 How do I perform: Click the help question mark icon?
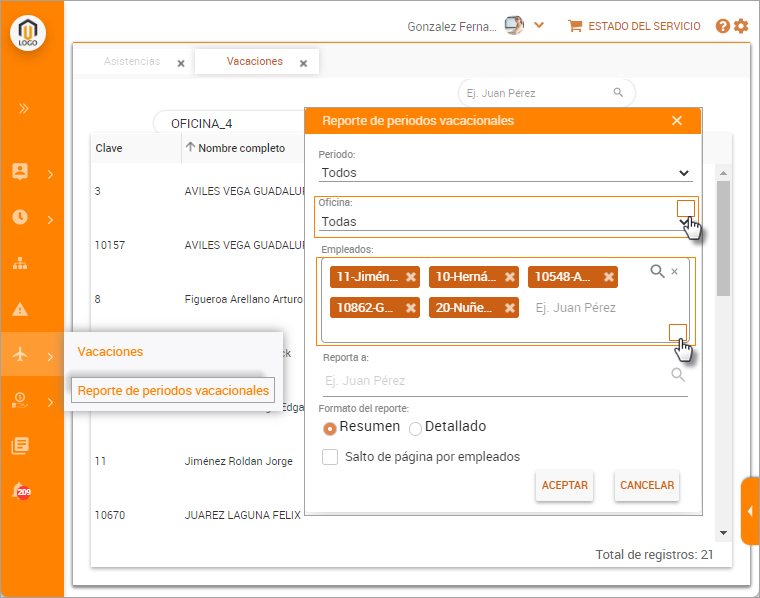click(723, 26)
